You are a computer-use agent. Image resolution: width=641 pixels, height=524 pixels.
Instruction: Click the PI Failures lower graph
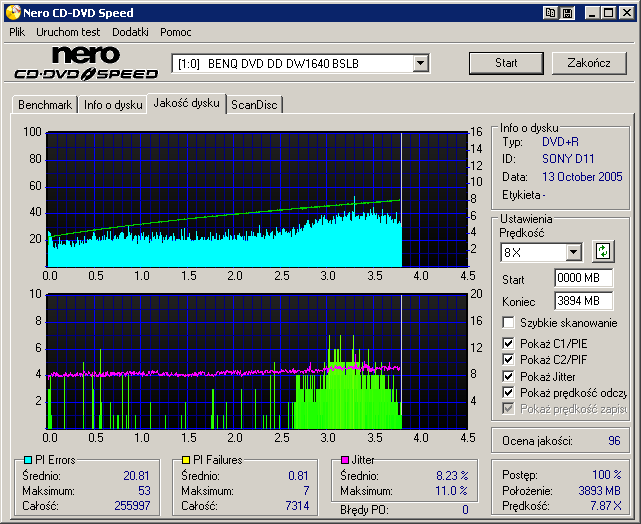[257, 361]
